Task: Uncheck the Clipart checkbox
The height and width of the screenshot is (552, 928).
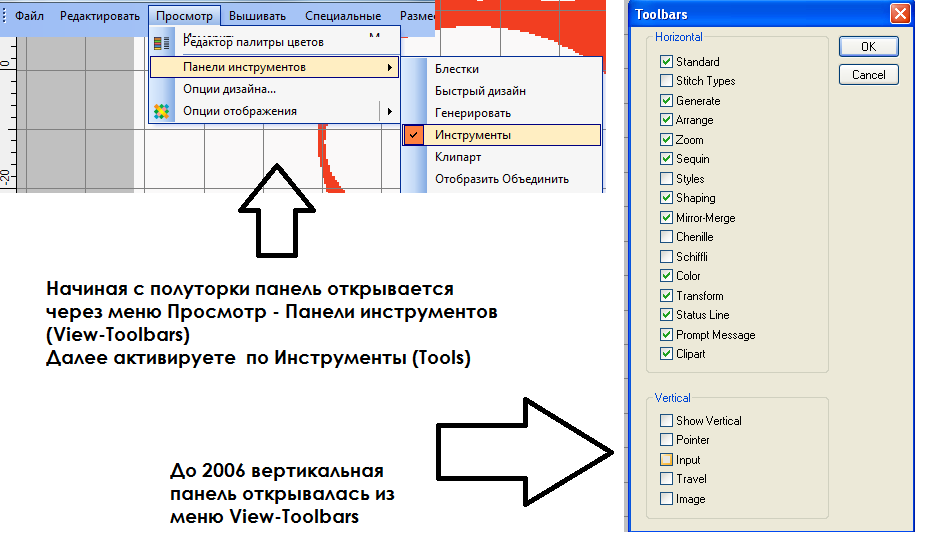Action: [666, 354]
